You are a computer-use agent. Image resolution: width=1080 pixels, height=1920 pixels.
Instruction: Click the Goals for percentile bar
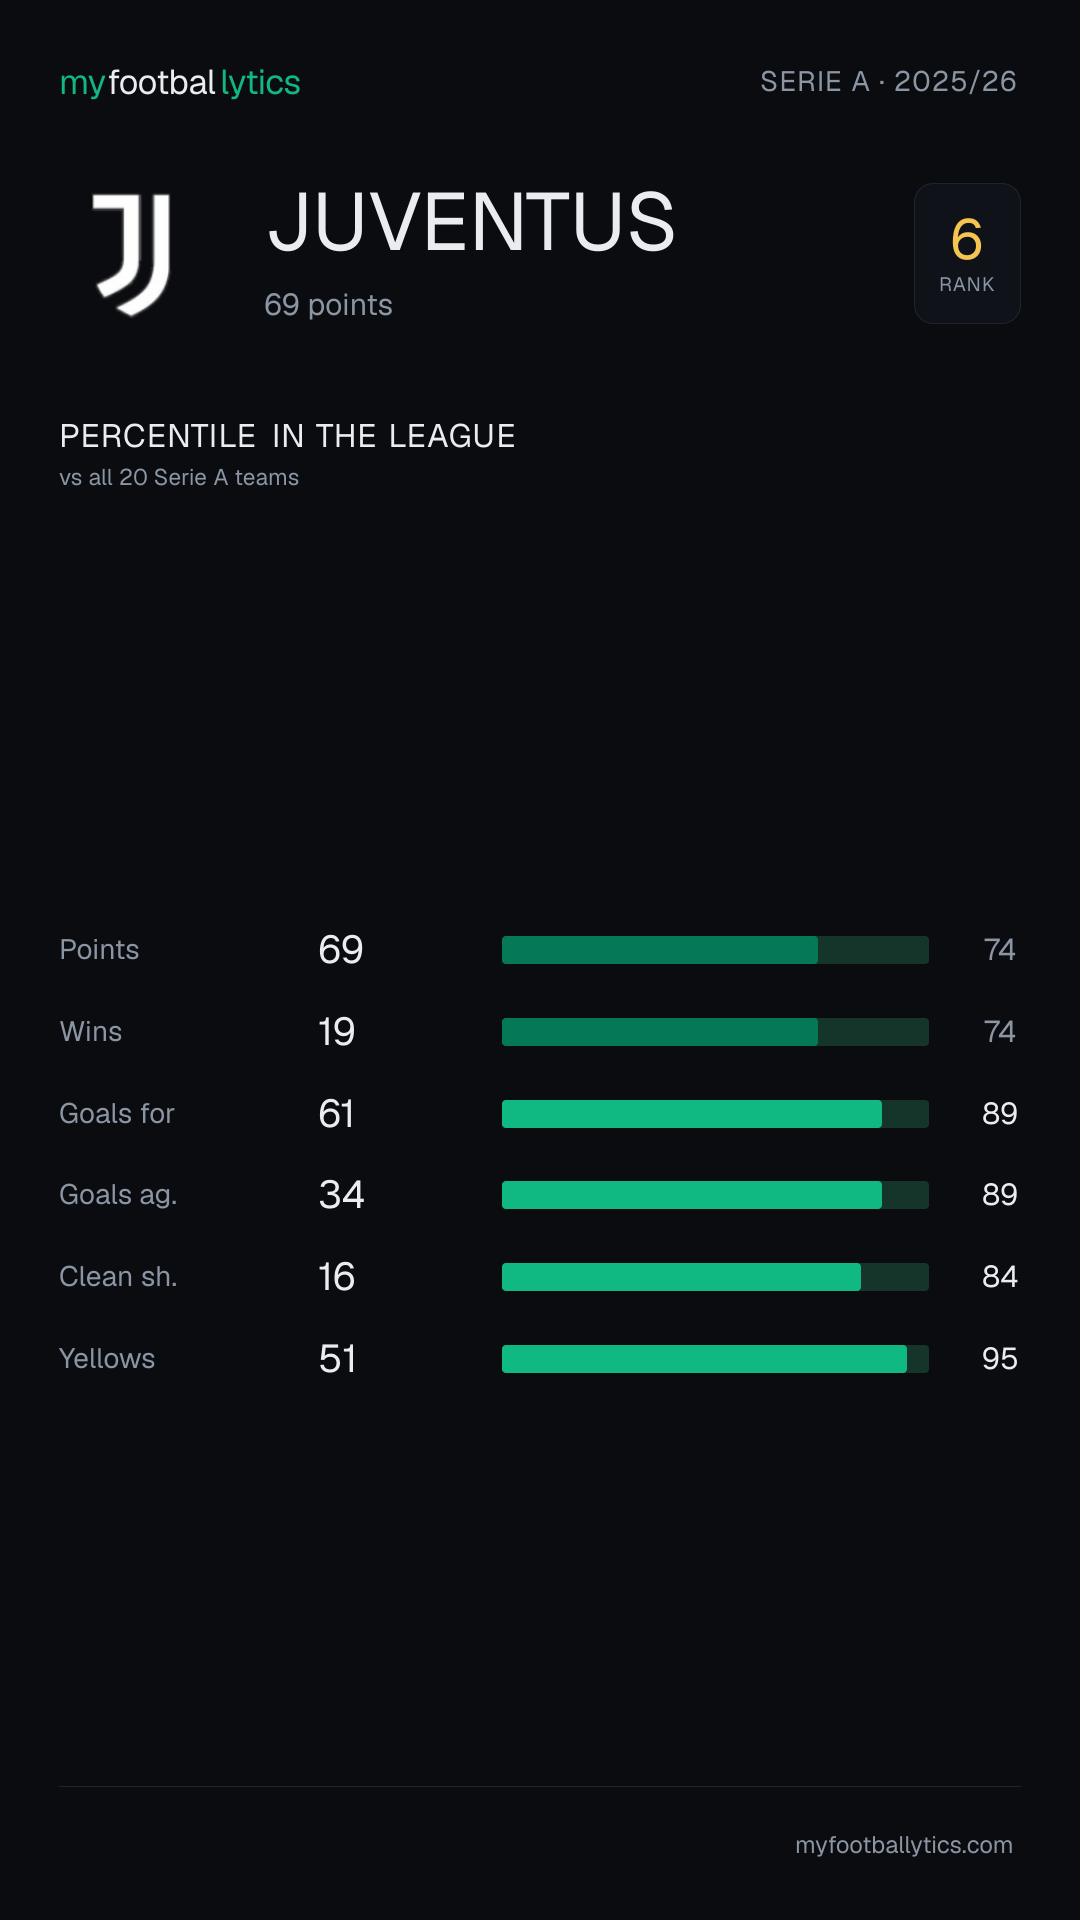pyautogui.click(x=715, y=1114)
